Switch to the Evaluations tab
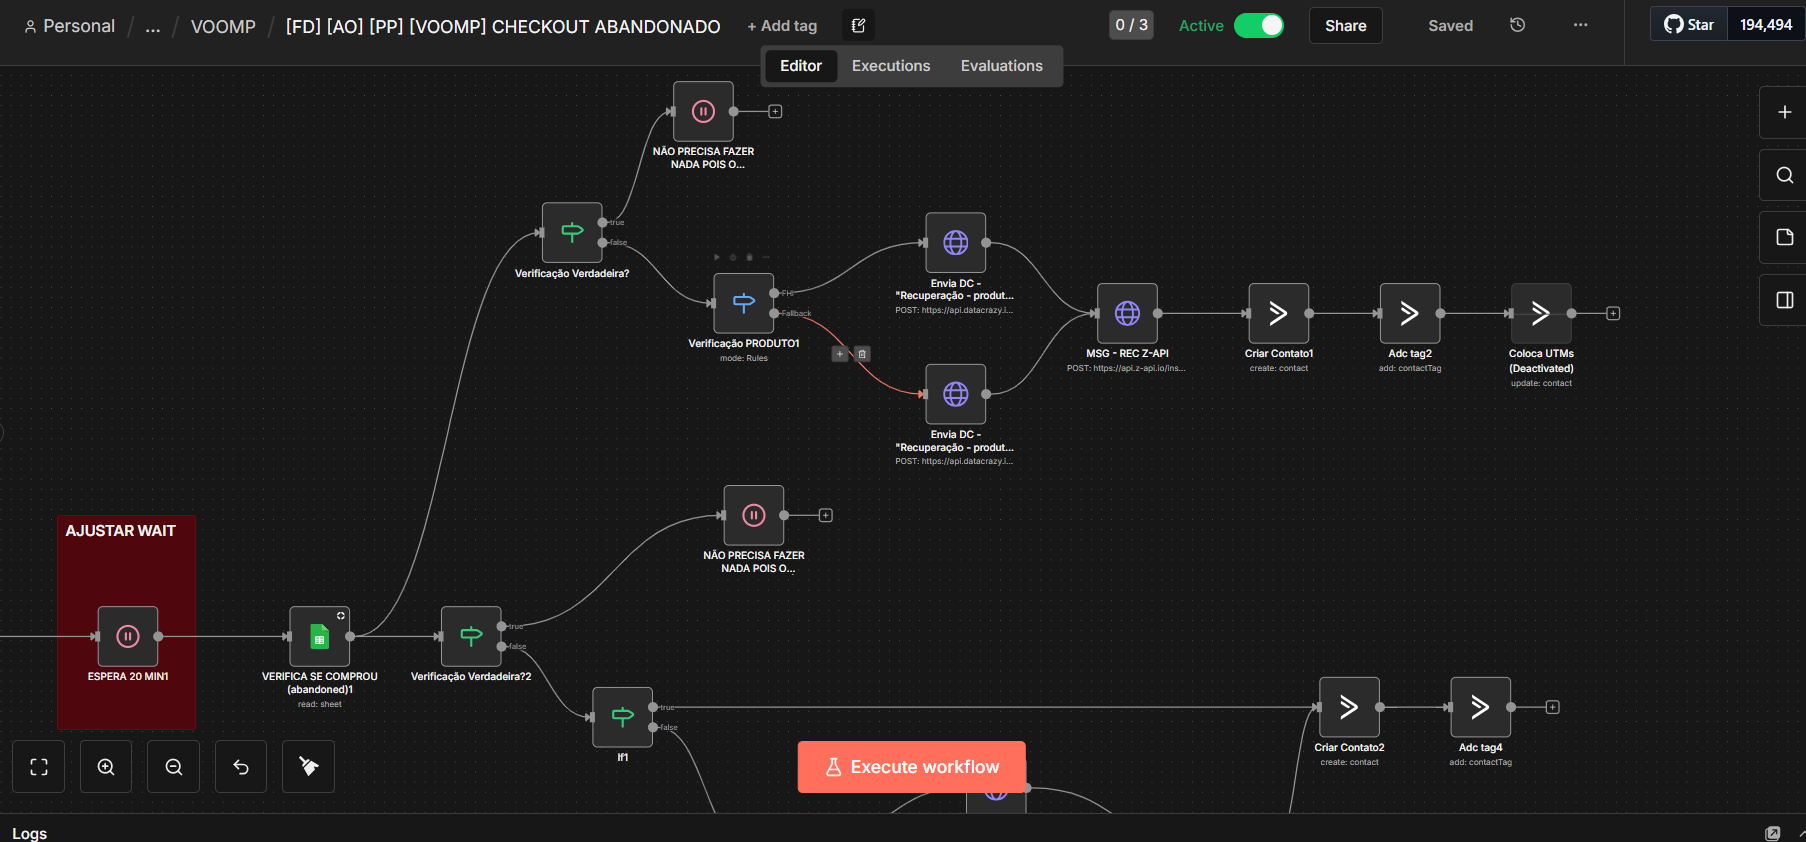The height and width of the screenshot is (842, 1806). (x=1001, y=66)
